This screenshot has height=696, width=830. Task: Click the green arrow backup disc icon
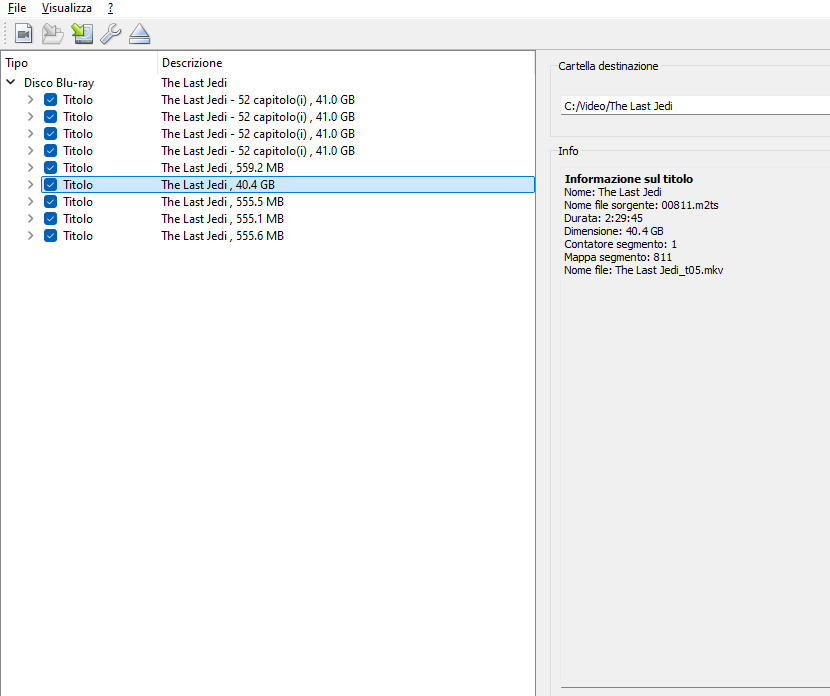[82, 34]
